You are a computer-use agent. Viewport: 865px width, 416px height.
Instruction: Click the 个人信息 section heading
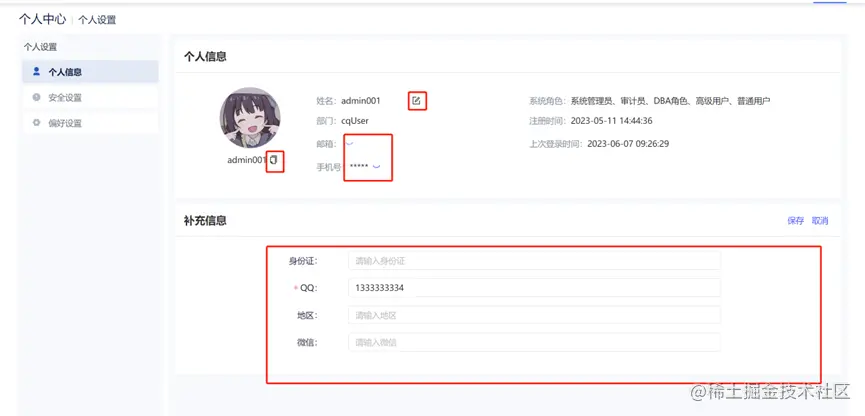point(205,57)
